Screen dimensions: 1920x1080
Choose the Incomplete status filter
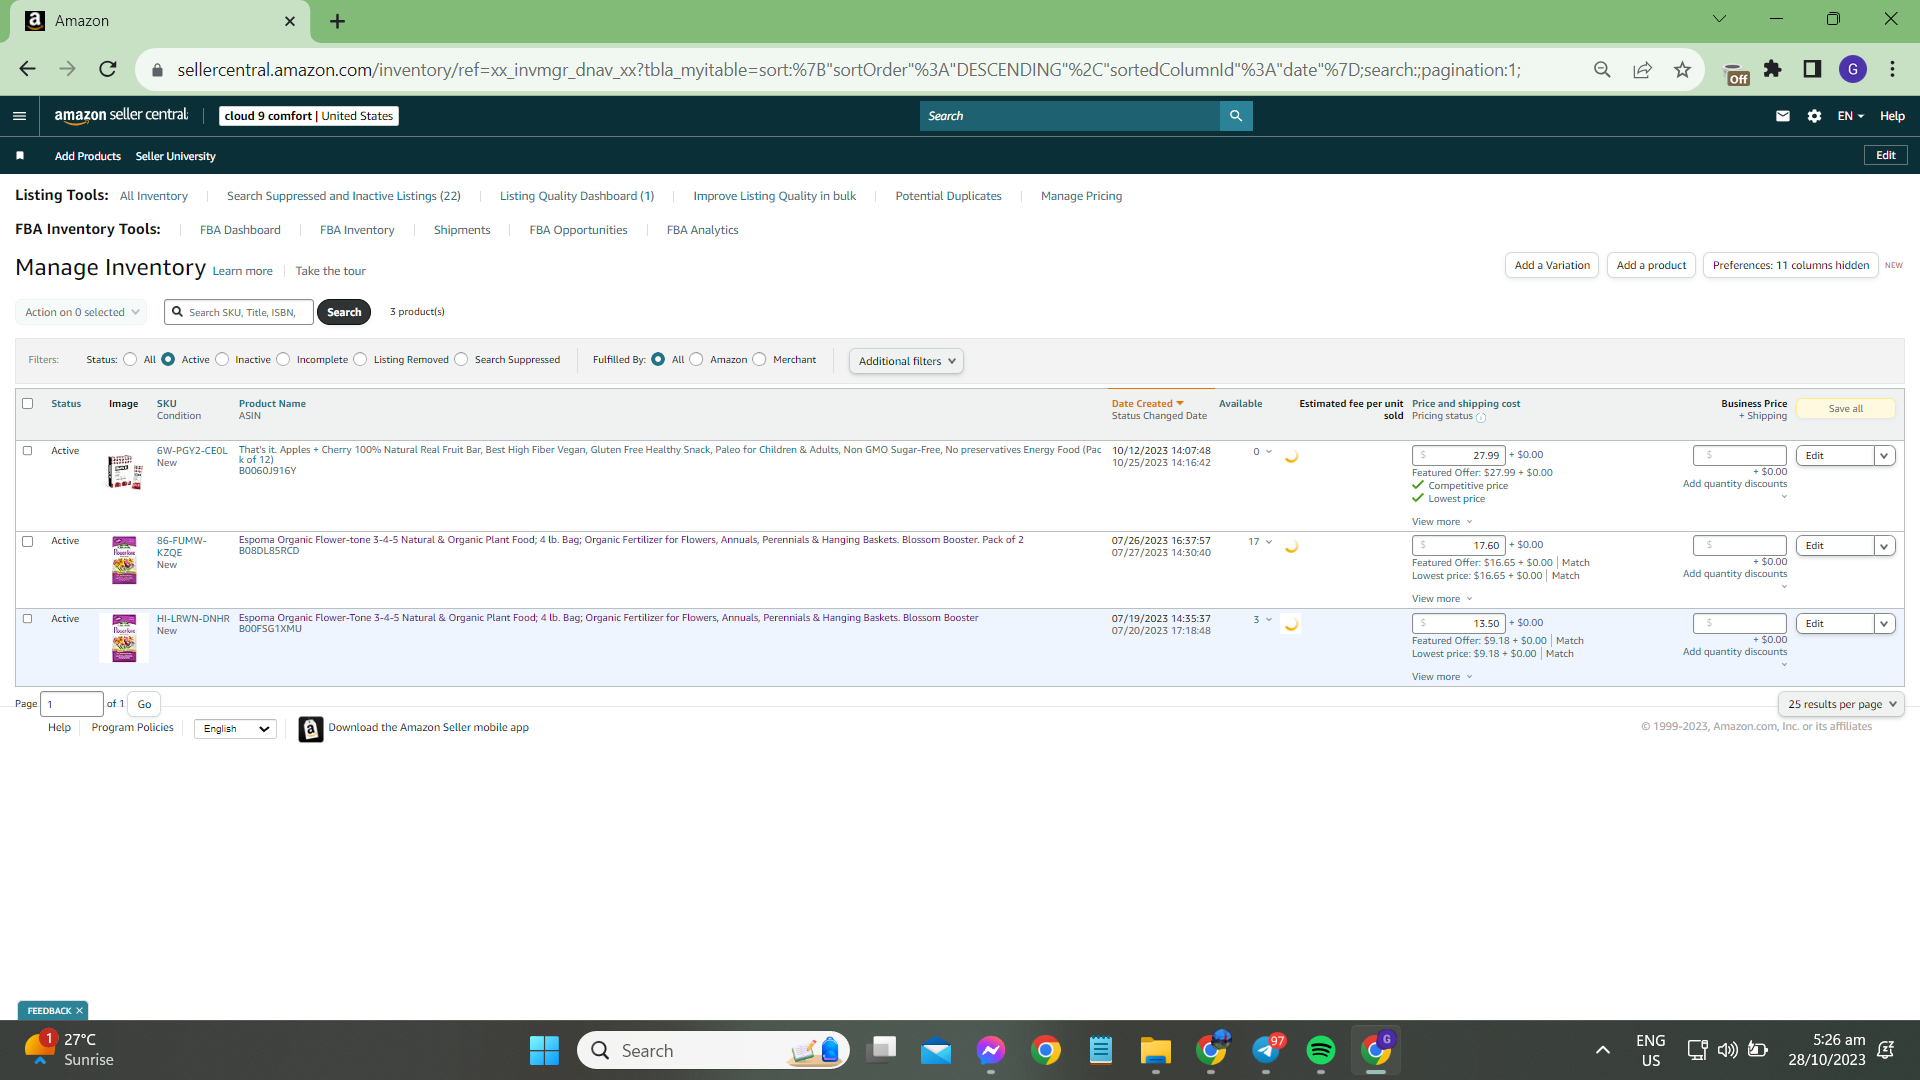pyautogui.click(x=283, y=360)
